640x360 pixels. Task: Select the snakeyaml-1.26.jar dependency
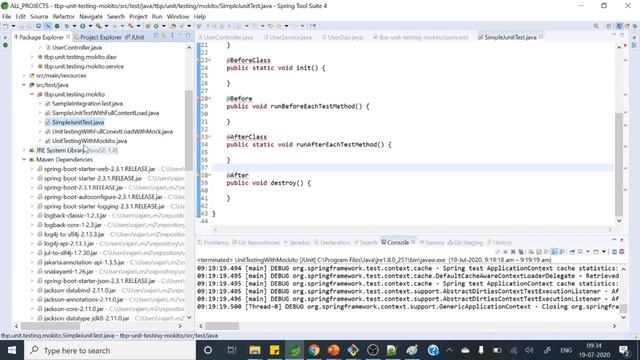coord(69,271)
